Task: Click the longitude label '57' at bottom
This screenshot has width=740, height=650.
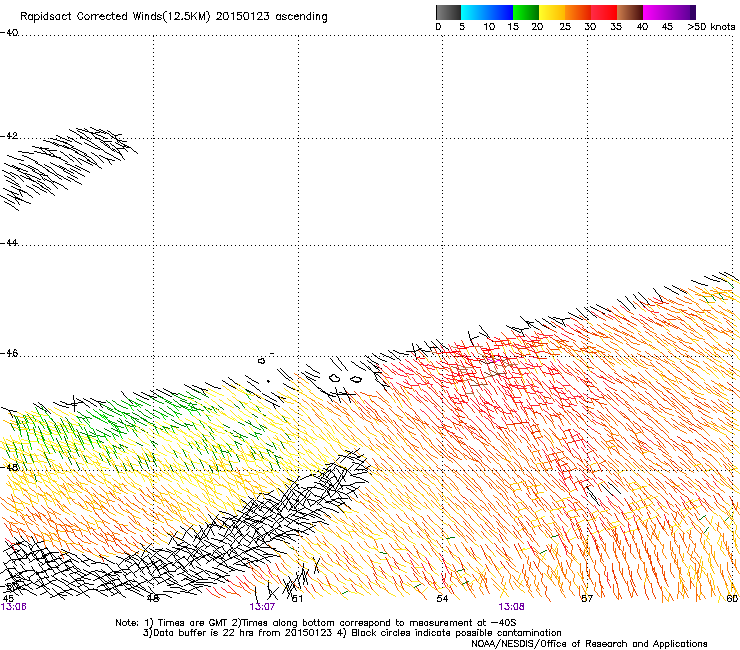Action: click(x=587, y=599)
